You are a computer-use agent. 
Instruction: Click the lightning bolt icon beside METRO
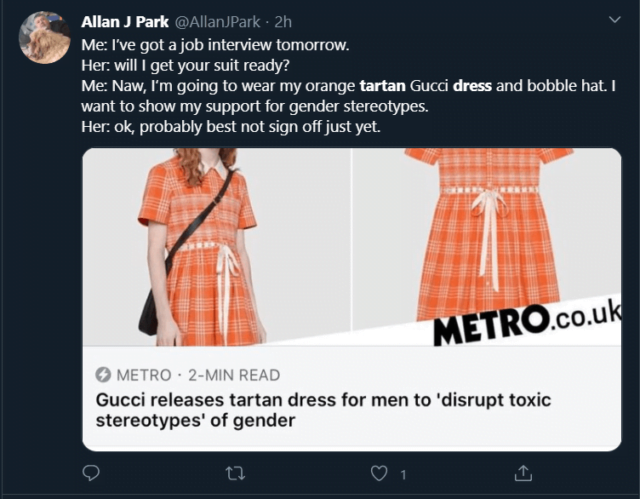click(103, 375)
